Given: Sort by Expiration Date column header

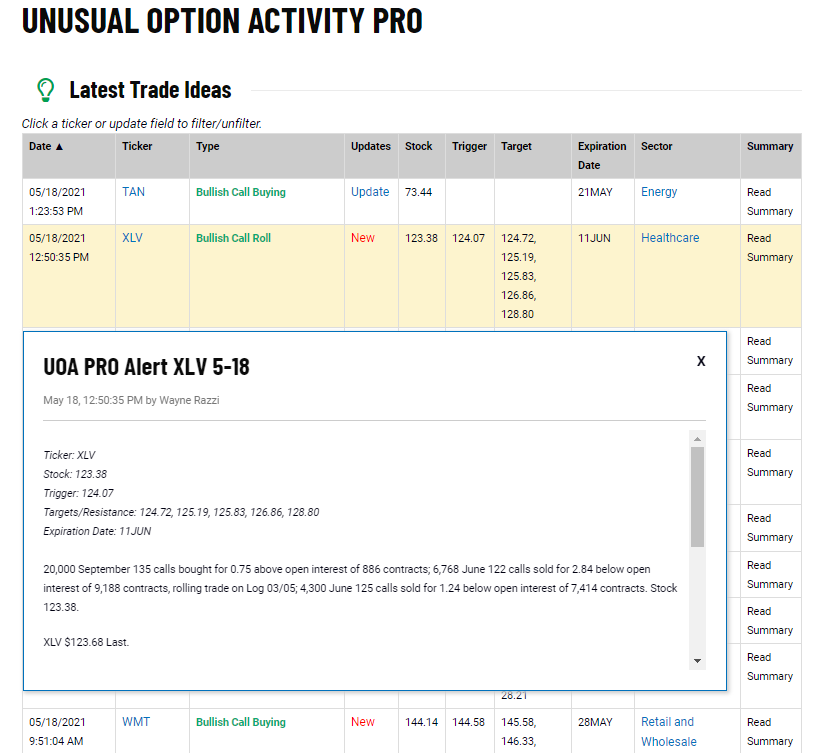Looking at the screenshot, I should pos(602,155).
